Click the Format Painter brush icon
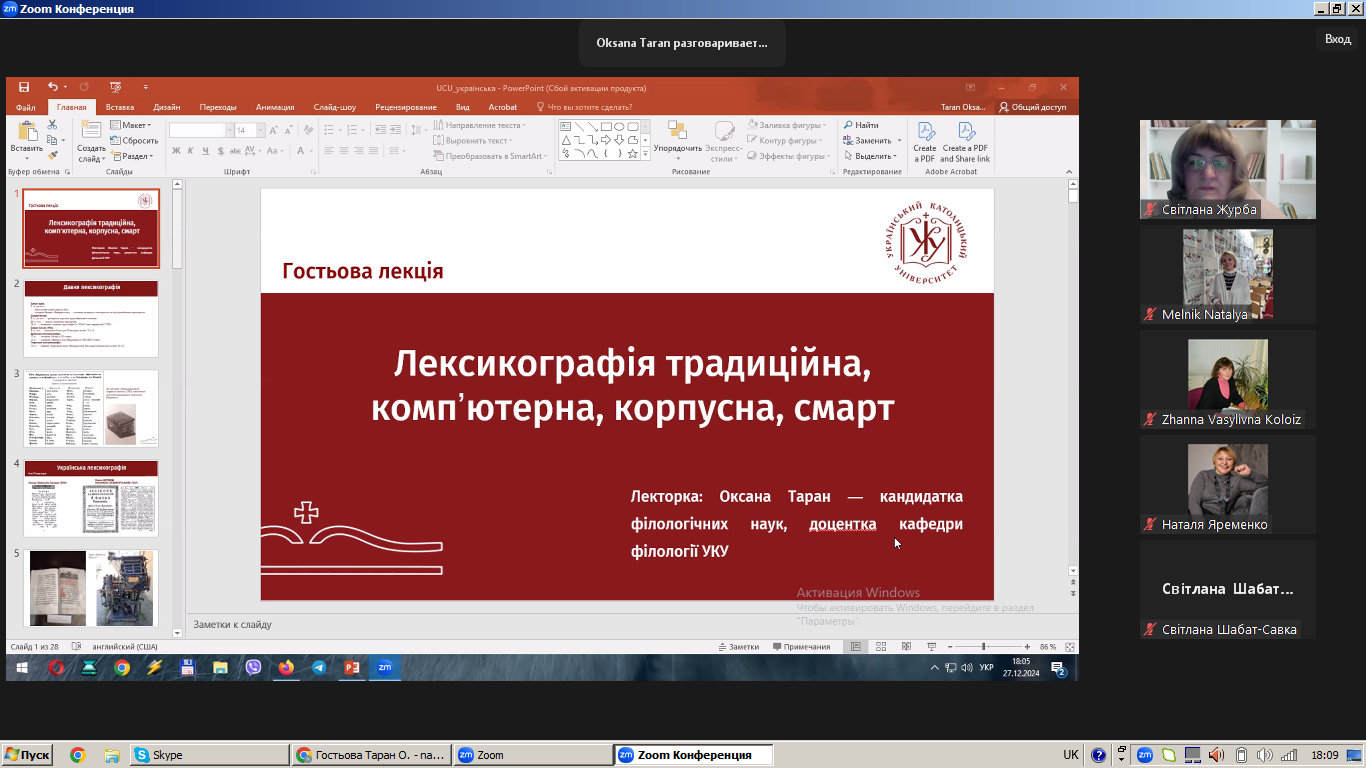The width and height of the screenshot is (1366, 768). (53, 155)
